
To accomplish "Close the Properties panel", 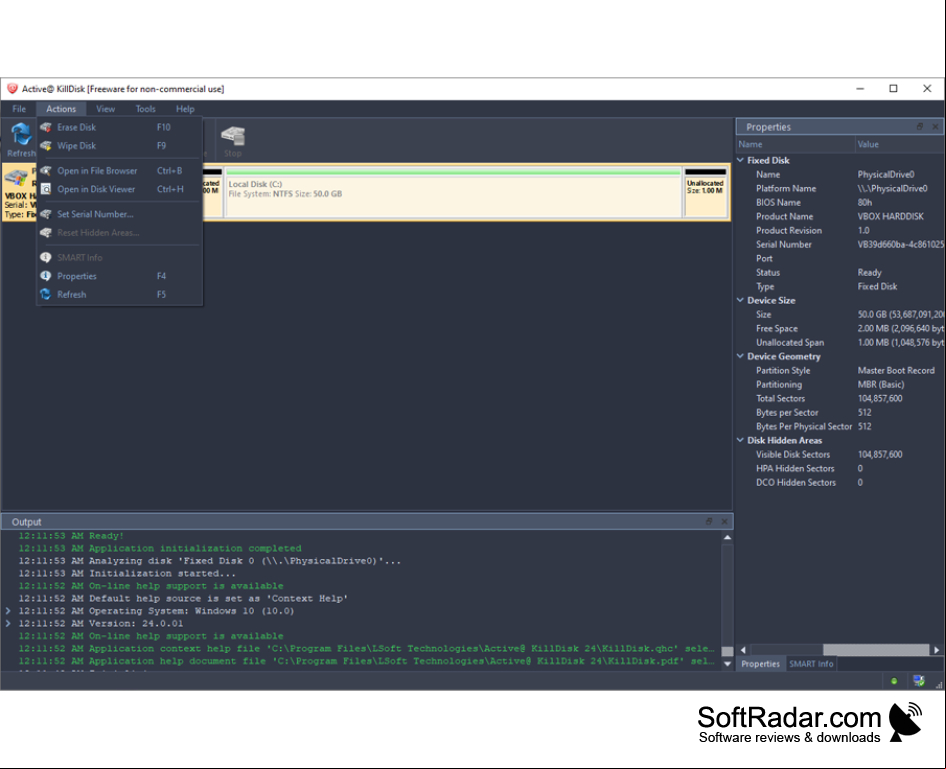I will [935, 127].
